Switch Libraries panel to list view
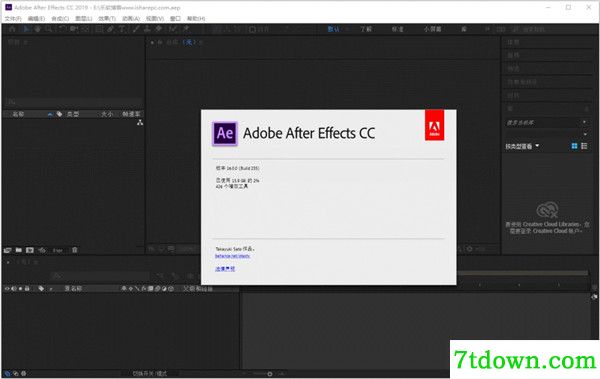 pos(584,146)
